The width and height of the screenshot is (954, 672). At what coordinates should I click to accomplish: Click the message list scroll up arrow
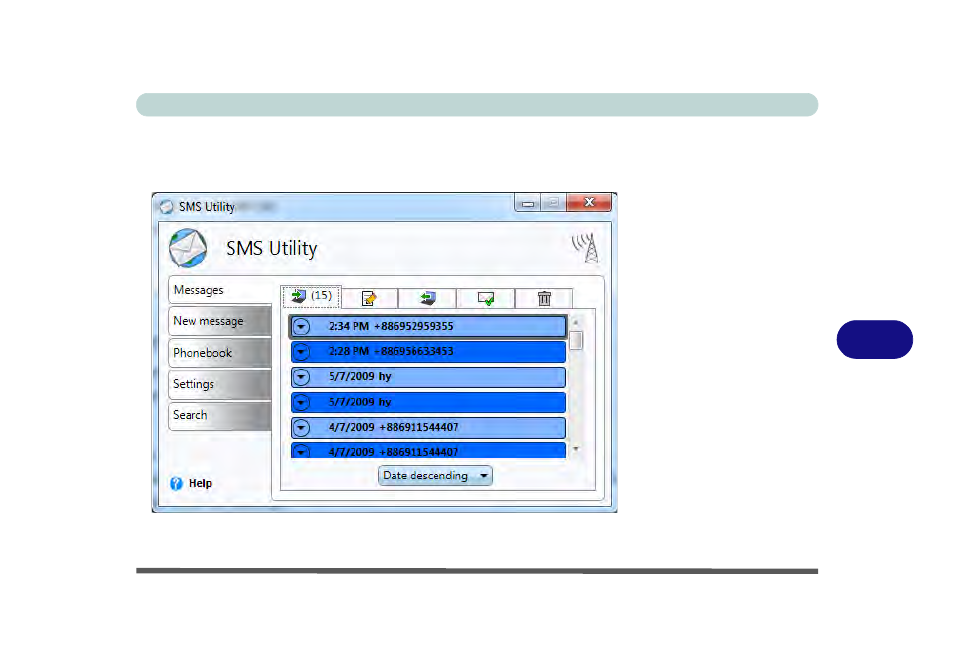click(576, 322)
